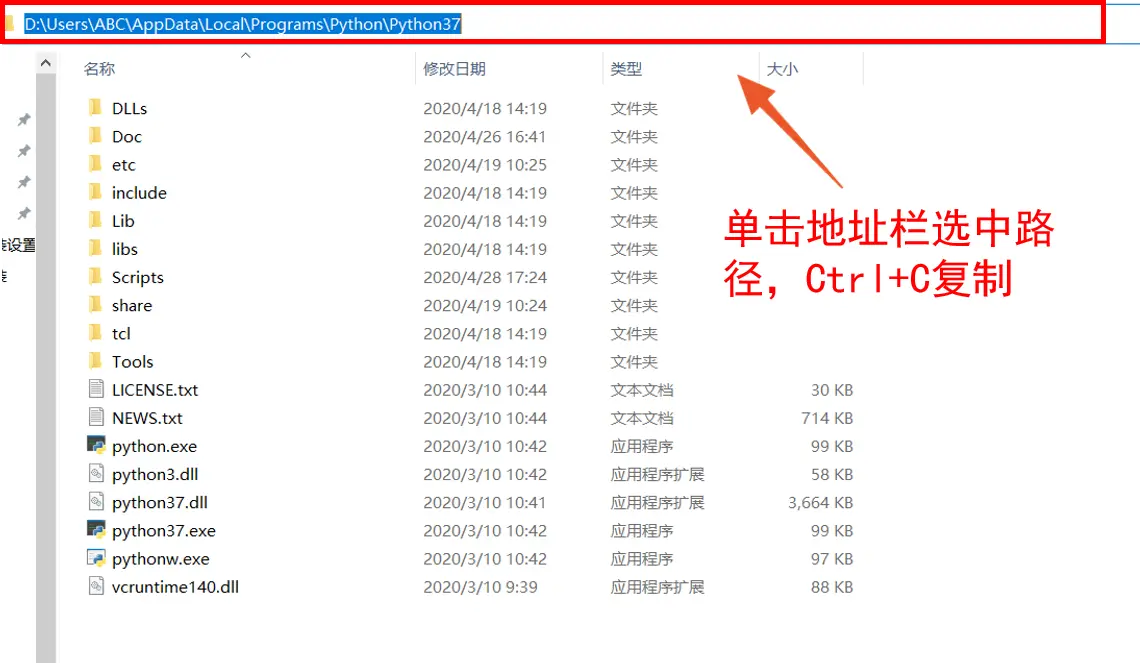Click the tcl folder icon
The height and width of the screenshot is (663, 1140).
tap(95, 333)
